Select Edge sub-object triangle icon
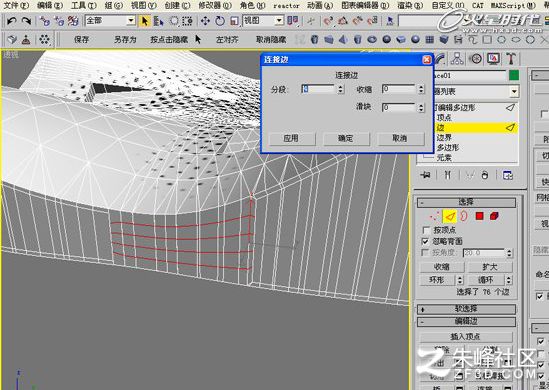Viewport: 549px width, 390px height. click(450, 216)
